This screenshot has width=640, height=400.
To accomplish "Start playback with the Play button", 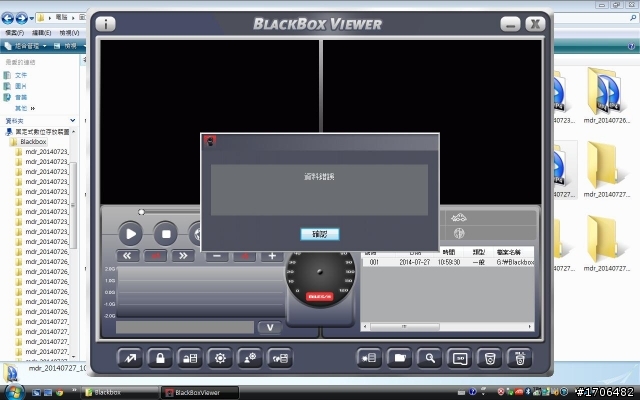I will click(x=131, y=234).
